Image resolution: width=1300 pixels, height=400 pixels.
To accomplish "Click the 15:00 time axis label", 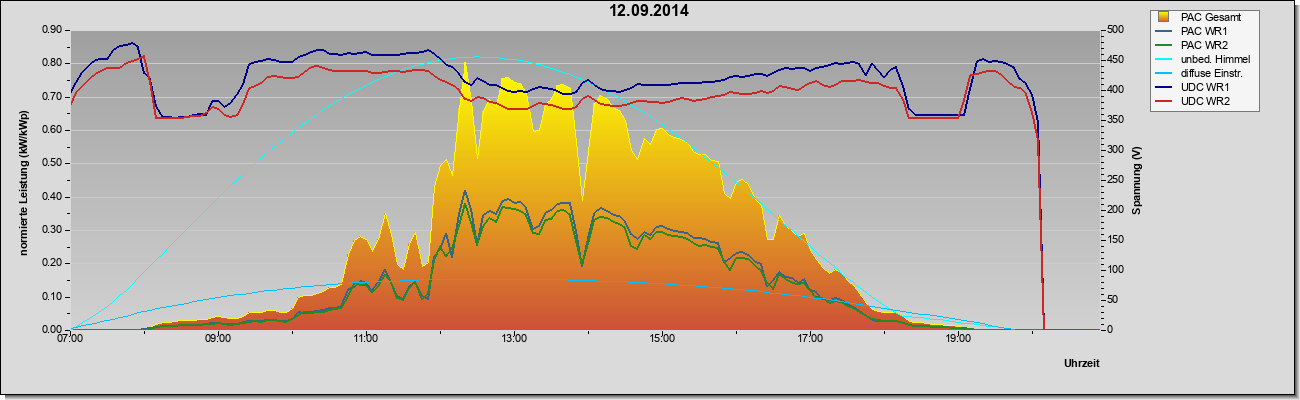I will tap(662, 338).
